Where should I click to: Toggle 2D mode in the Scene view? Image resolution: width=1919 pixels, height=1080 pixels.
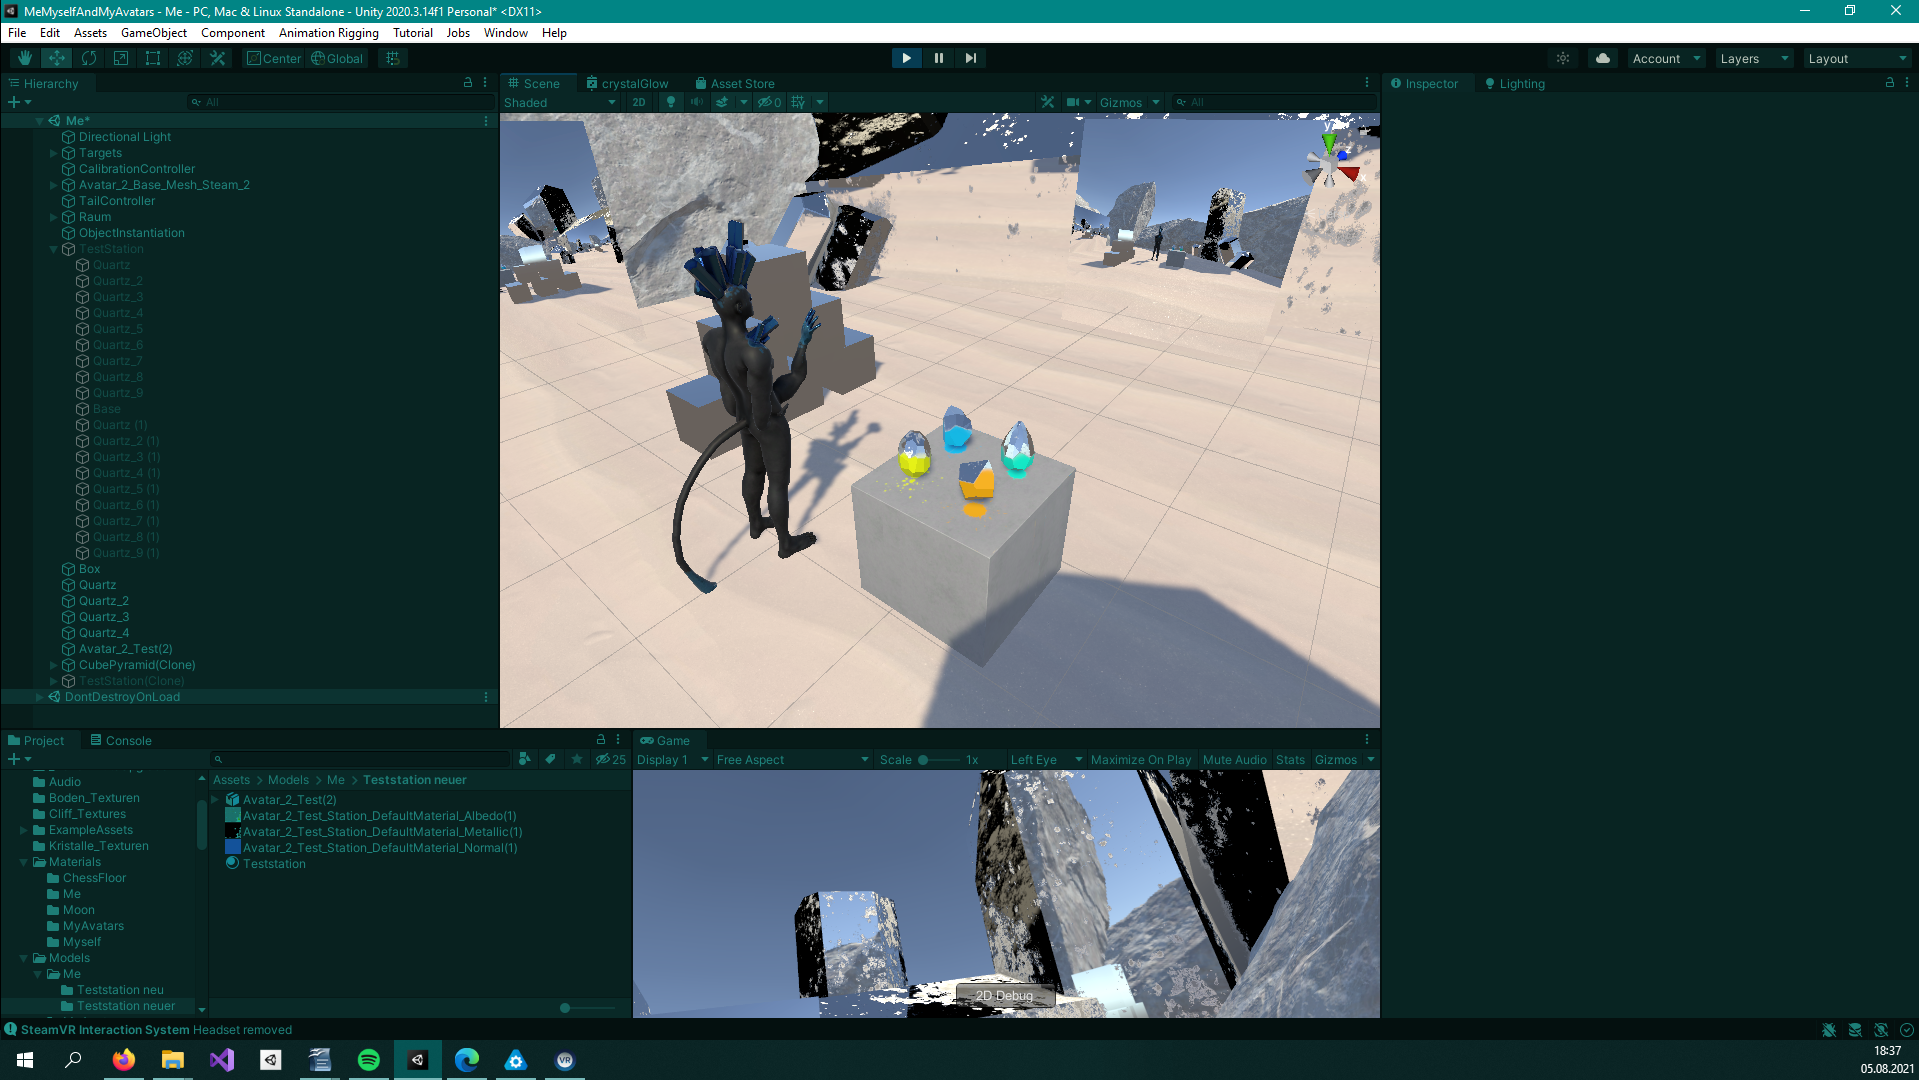point(638,102)
